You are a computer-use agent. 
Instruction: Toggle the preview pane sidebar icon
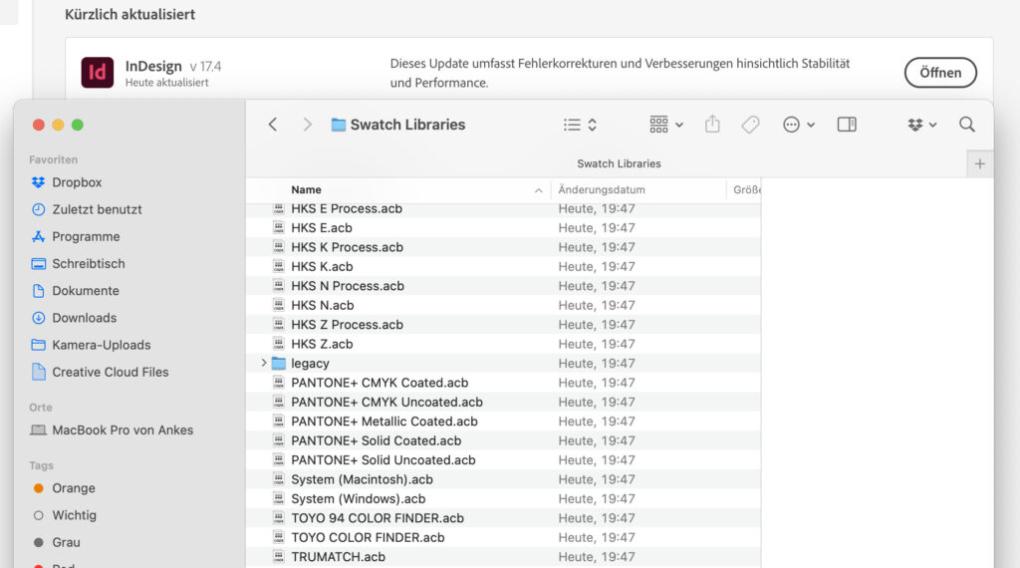(x=846, y=125)
